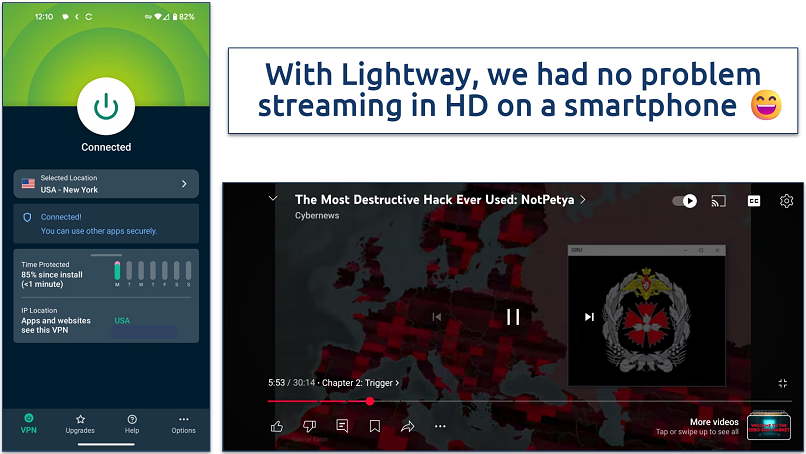Skip to the next video
This screenshot has width=806, height=454.
(x=589, y=317)
